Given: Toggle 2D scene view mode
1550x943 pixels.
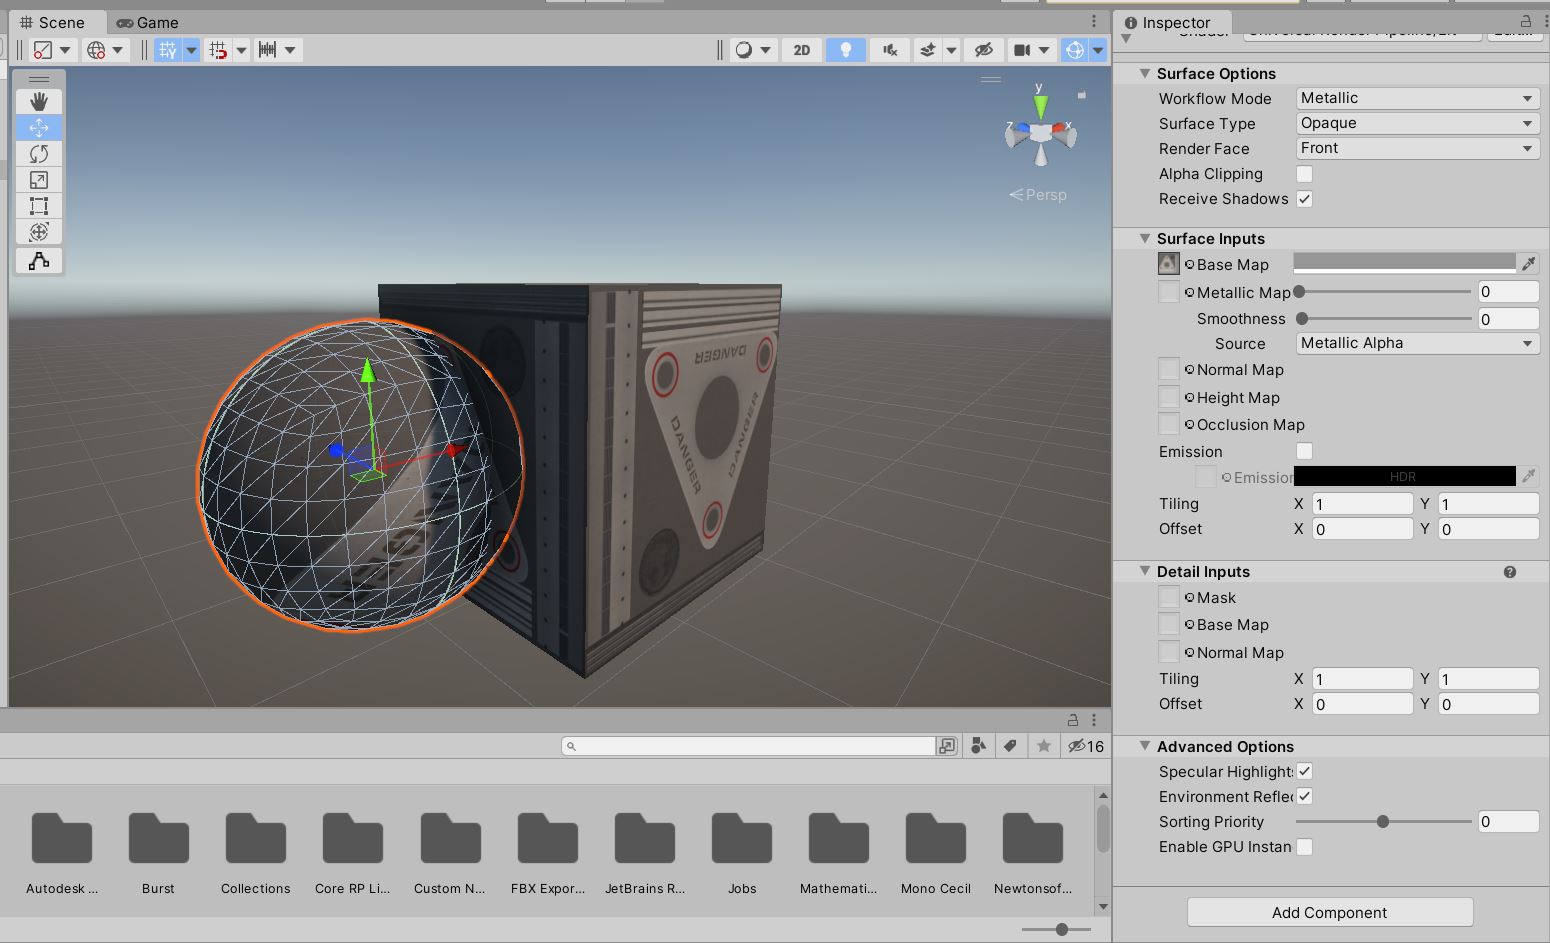Looking at the screenshot, I should tap(800, 49).
